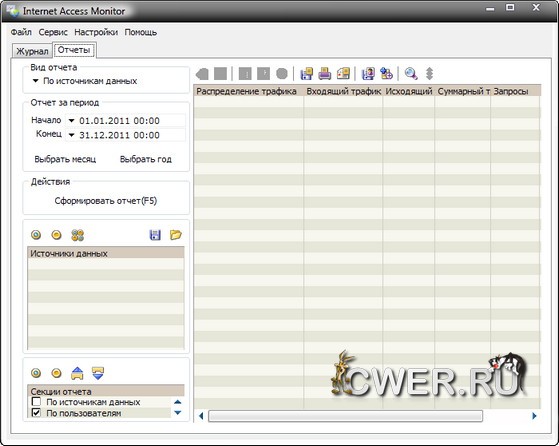Click the 'Источники данных' list header
This screenshot has height=446, width=559.
pyautogui.click(x=106, y=253)
